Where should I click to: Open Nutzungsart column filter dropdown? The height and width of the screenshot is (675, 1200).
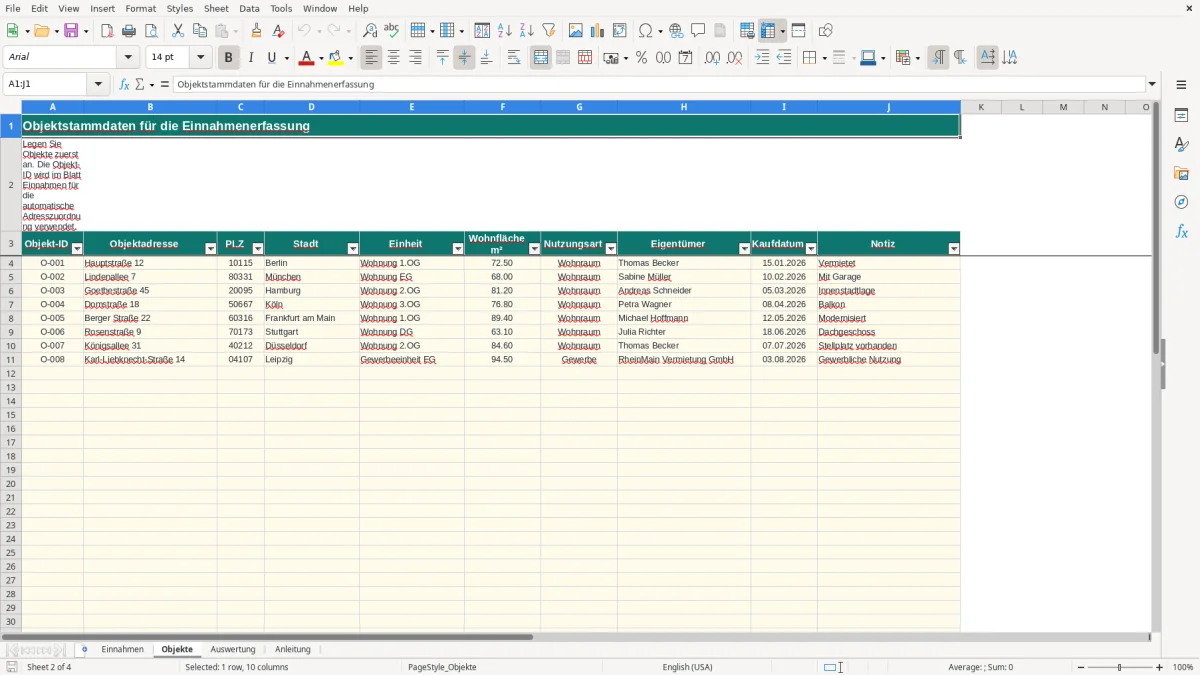(x=611, y=249)
